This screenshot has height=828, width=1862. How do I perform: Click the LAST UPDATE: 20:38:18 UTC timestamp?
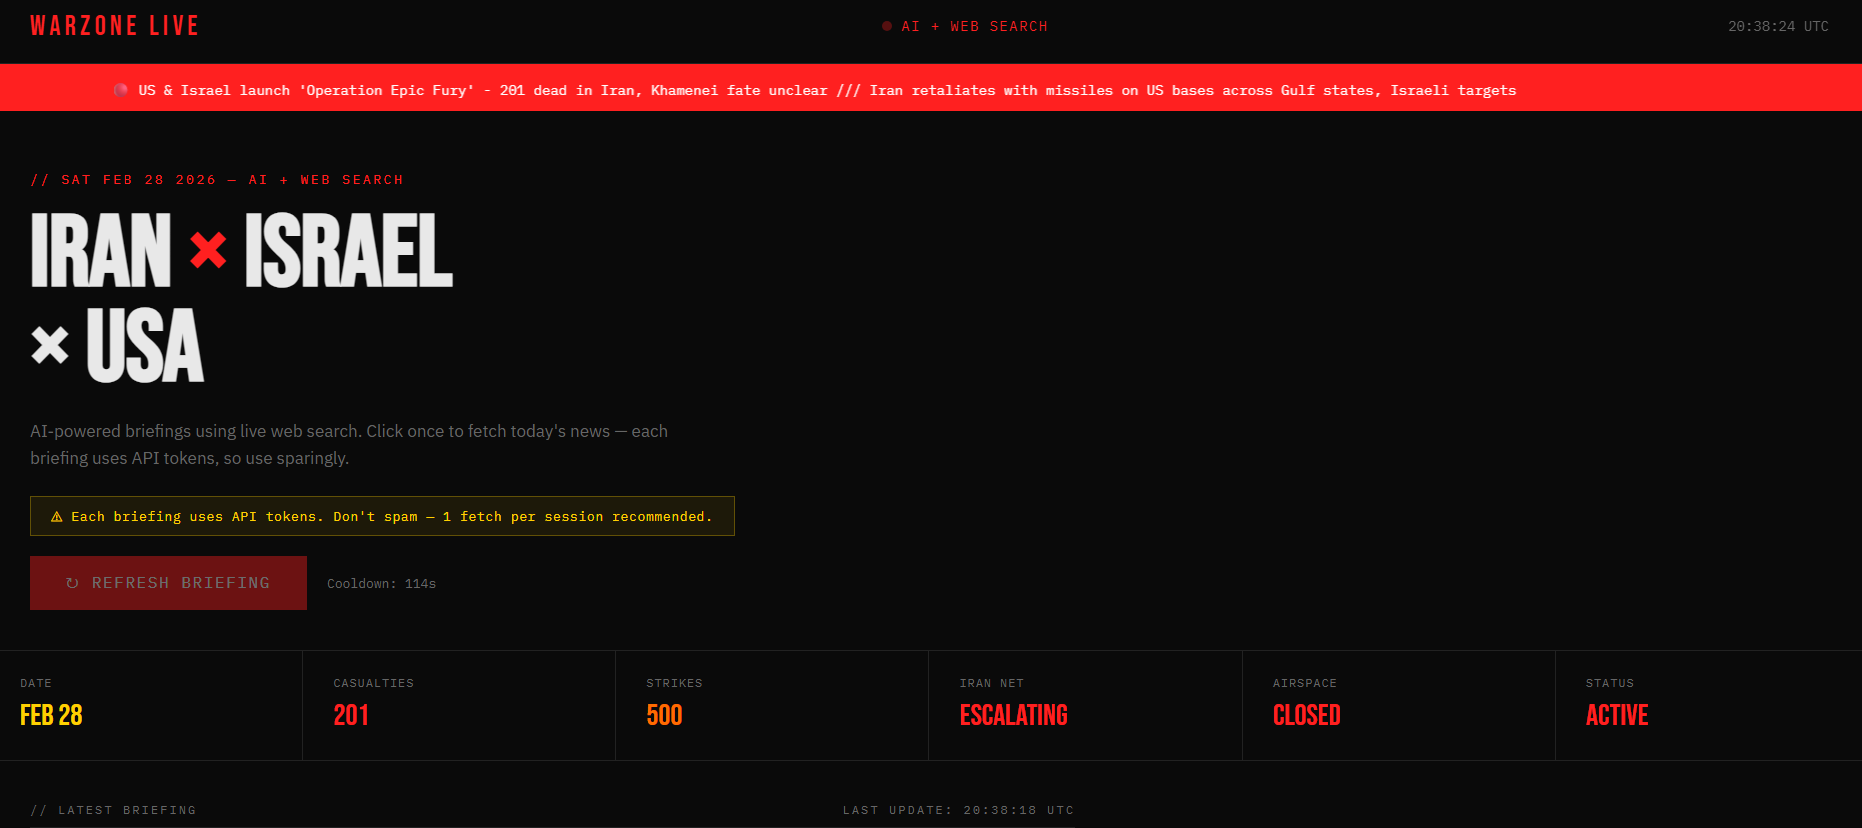click(x=958, y=810)
